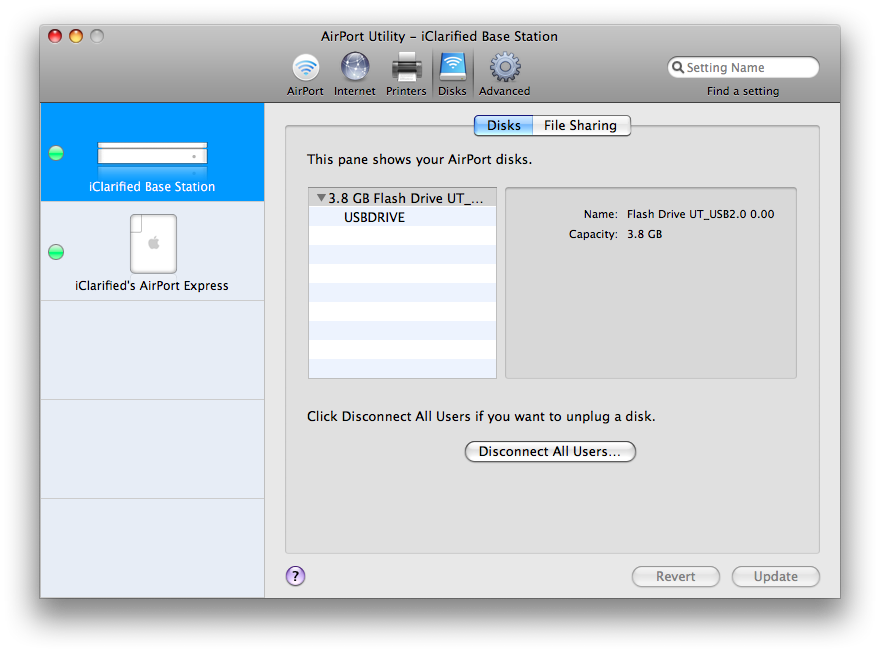Open the Printers pane
The width and height of the screenshot is (880, 653).
pyautogui.click(x=406, y=74)
